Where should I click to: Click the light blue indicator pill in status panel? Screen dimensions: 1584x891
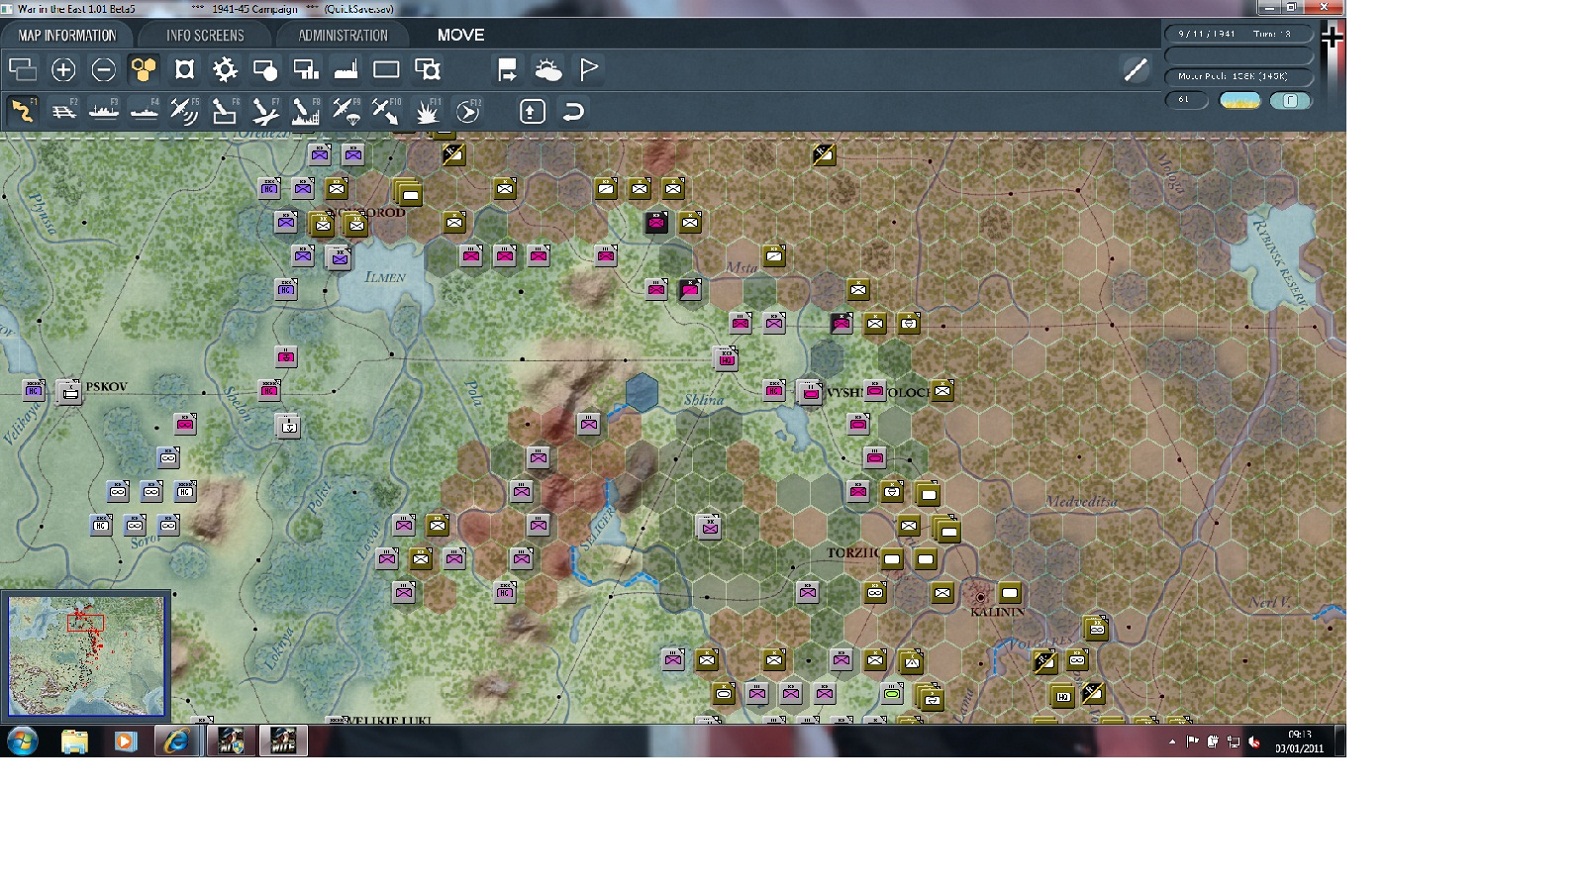[x=1290, y=100]
